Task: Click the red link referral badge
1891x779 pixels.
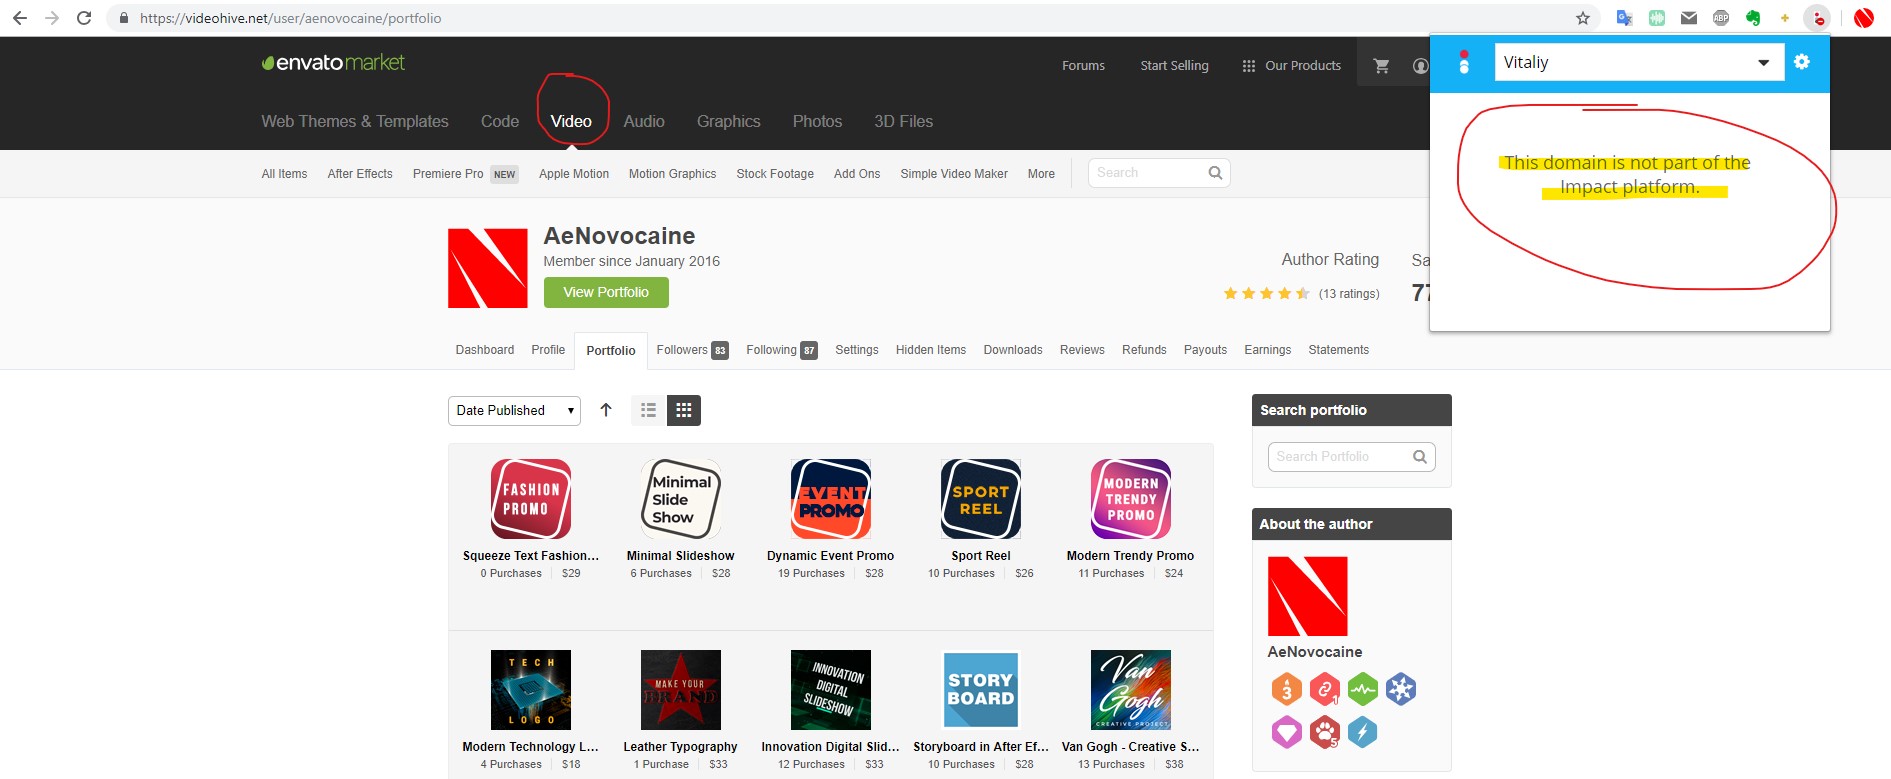Action: click(x=1325, y=689)
